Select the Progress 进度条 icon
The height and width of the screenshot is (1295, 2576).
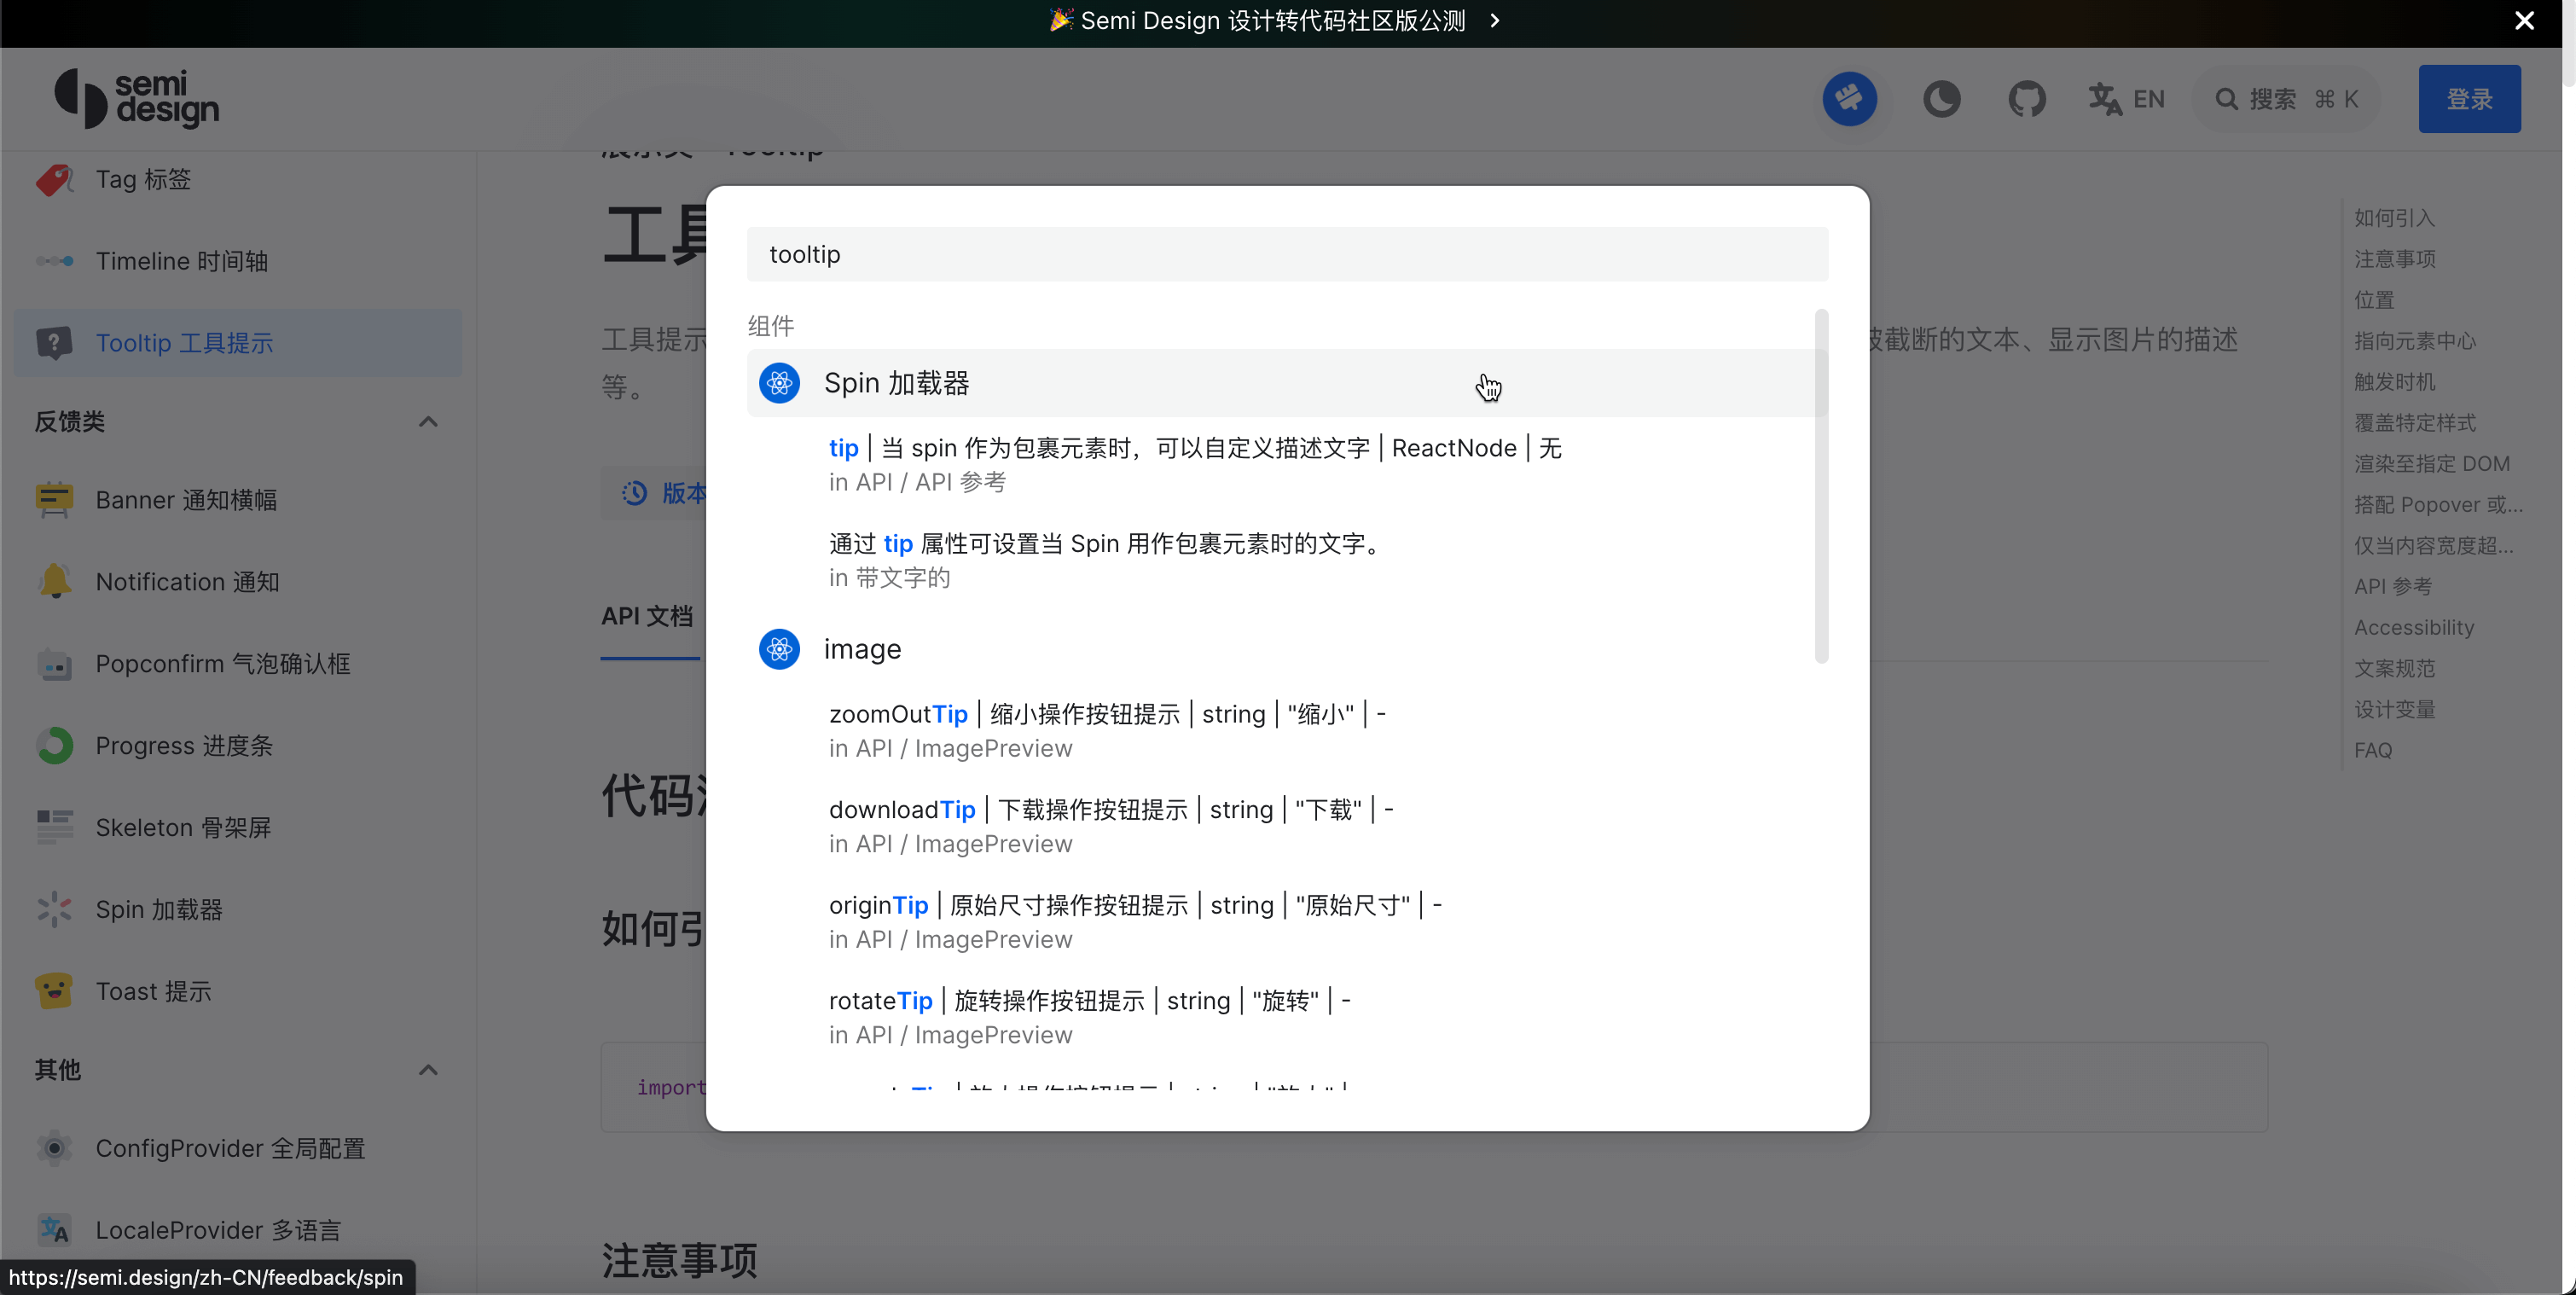click(x=54, y=744)
